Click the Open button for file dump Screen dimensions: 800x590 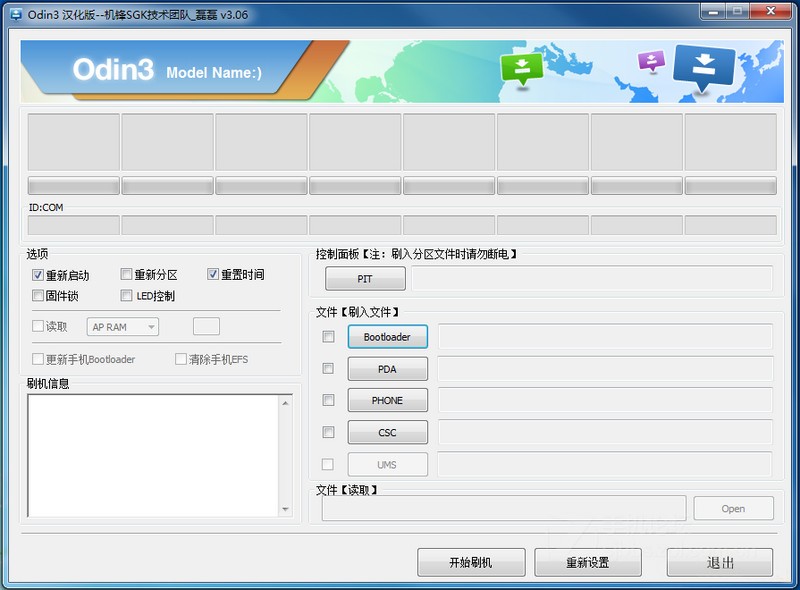point(733,508)
